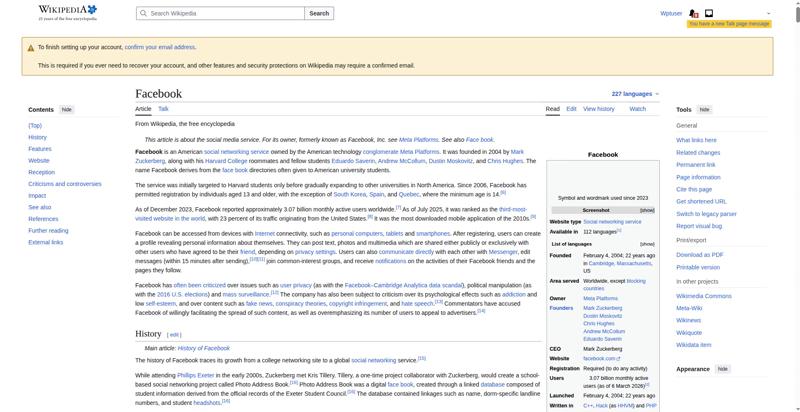Jump to External links in contents
This screenshot has width=800, height=412.
(46, 242)
